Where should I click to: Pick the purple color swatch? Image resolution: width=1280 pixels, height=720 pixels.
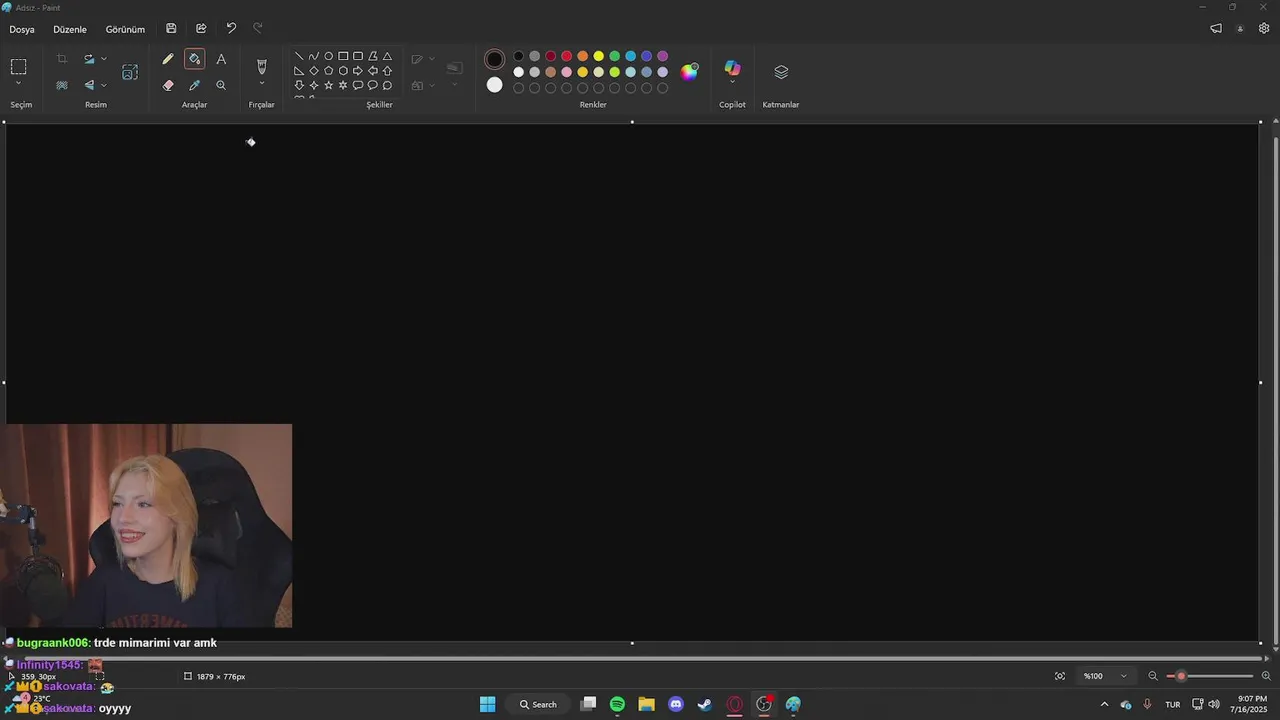click(x=662, y=56)
